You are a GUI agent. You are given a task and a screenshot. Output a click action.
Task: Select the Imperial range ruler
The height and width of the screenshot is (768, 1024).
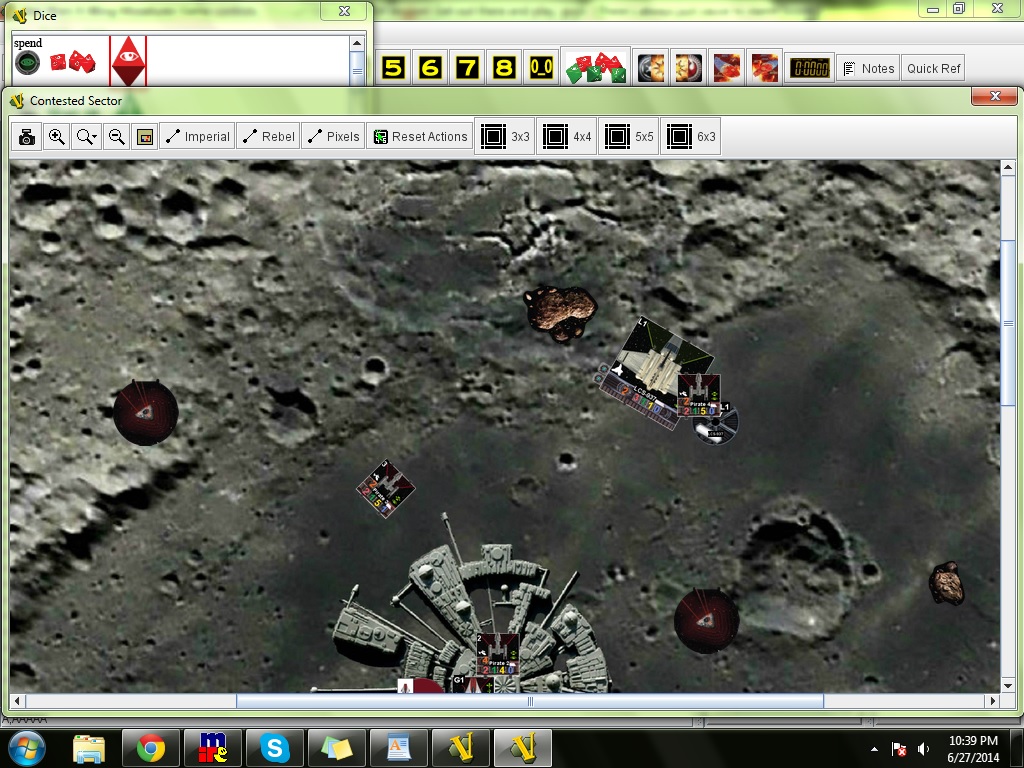(197, 137)
